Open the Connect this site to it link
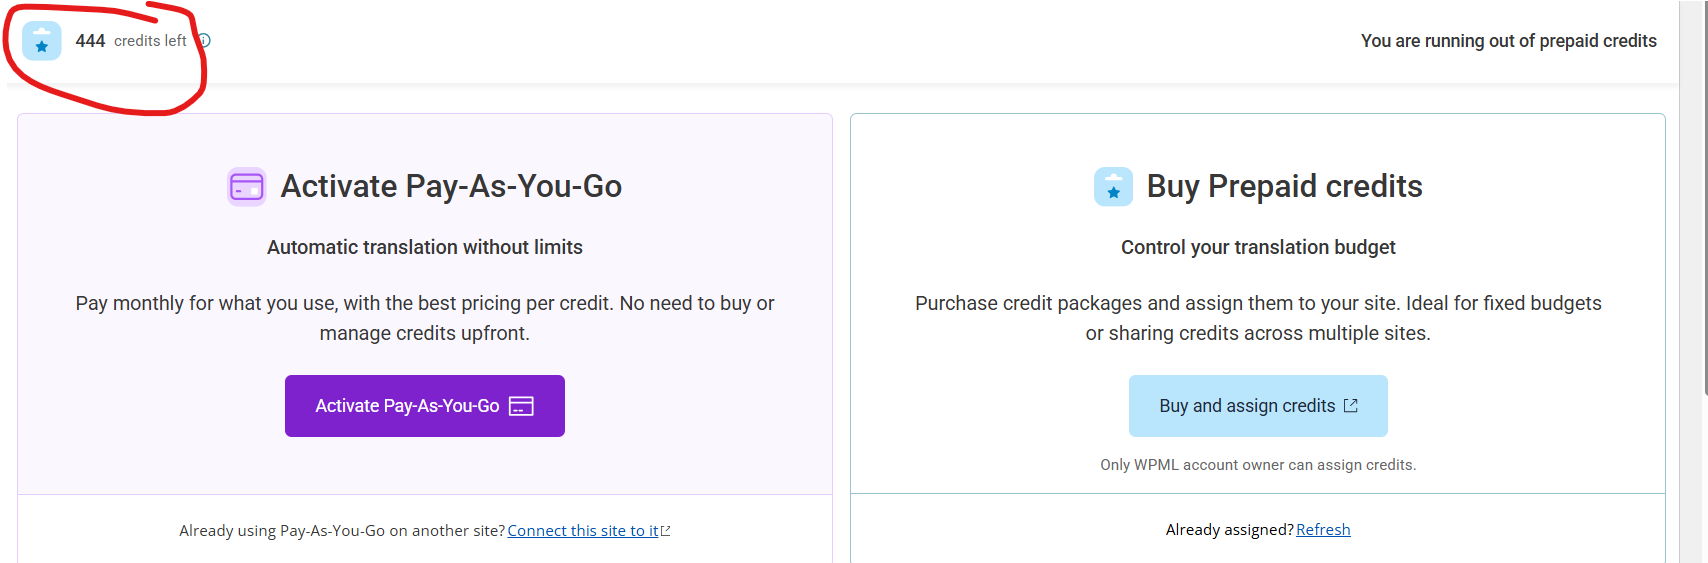The width and height of the screenshot is (1708, 563). (582, 531)
